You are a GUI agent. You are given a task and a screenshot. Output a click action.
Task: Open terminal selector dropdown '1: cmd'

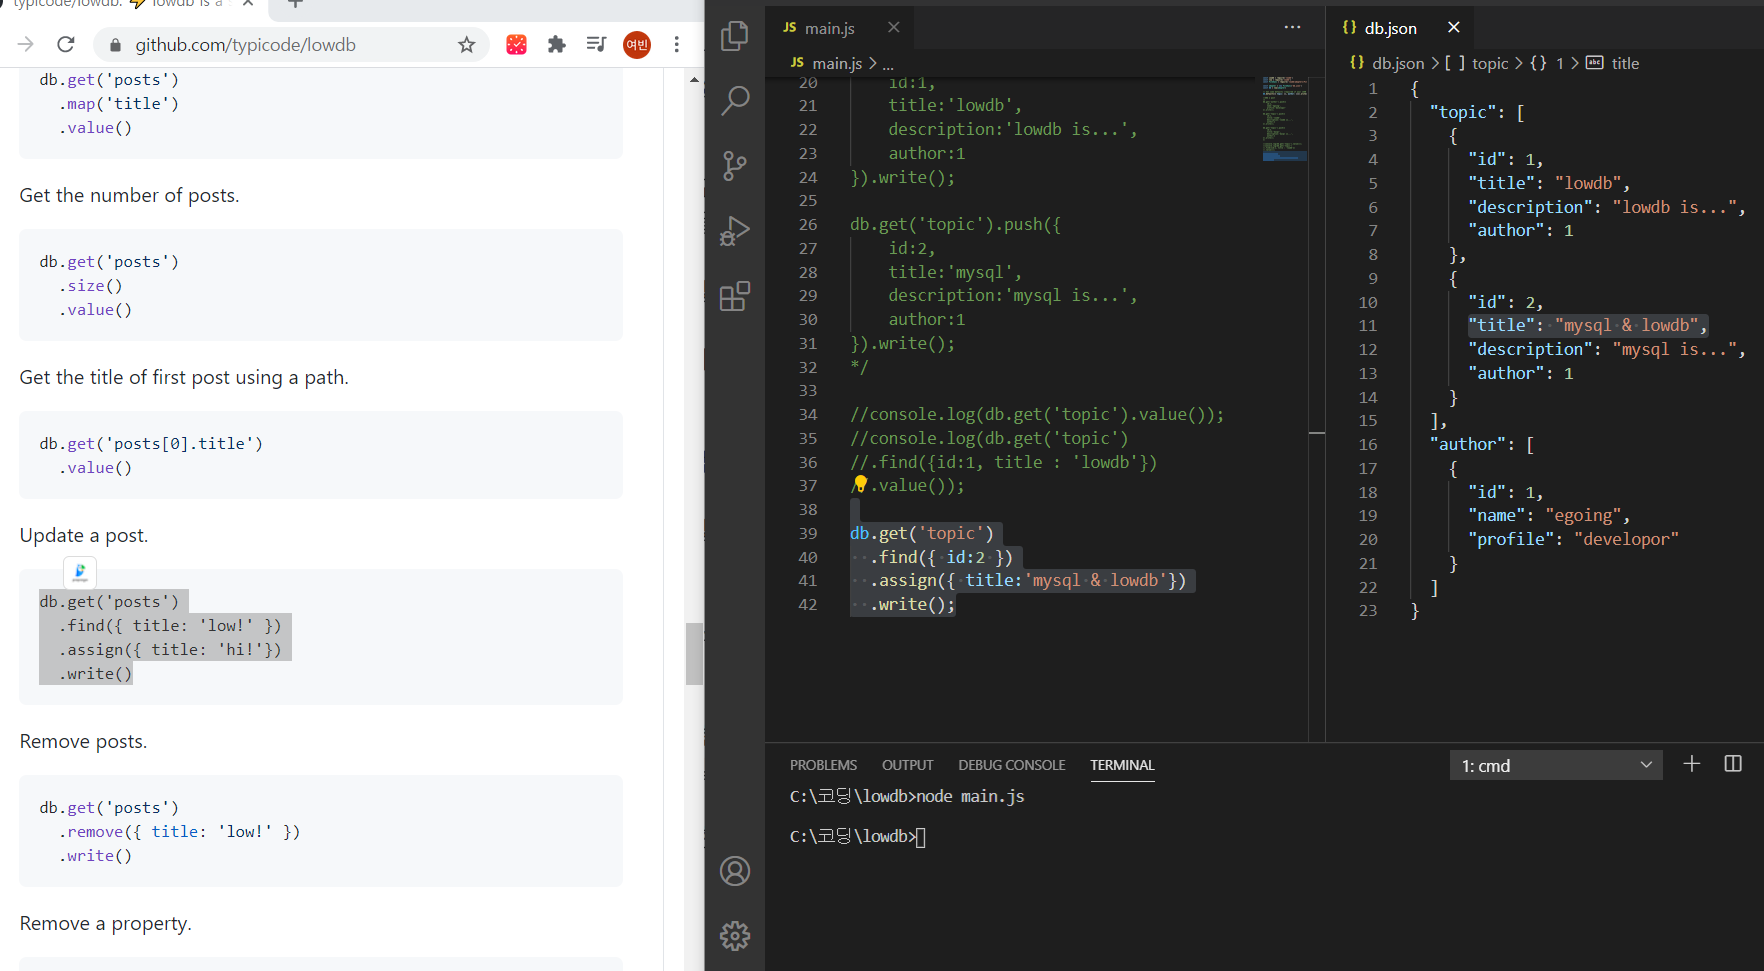[x=1556, y=765]
